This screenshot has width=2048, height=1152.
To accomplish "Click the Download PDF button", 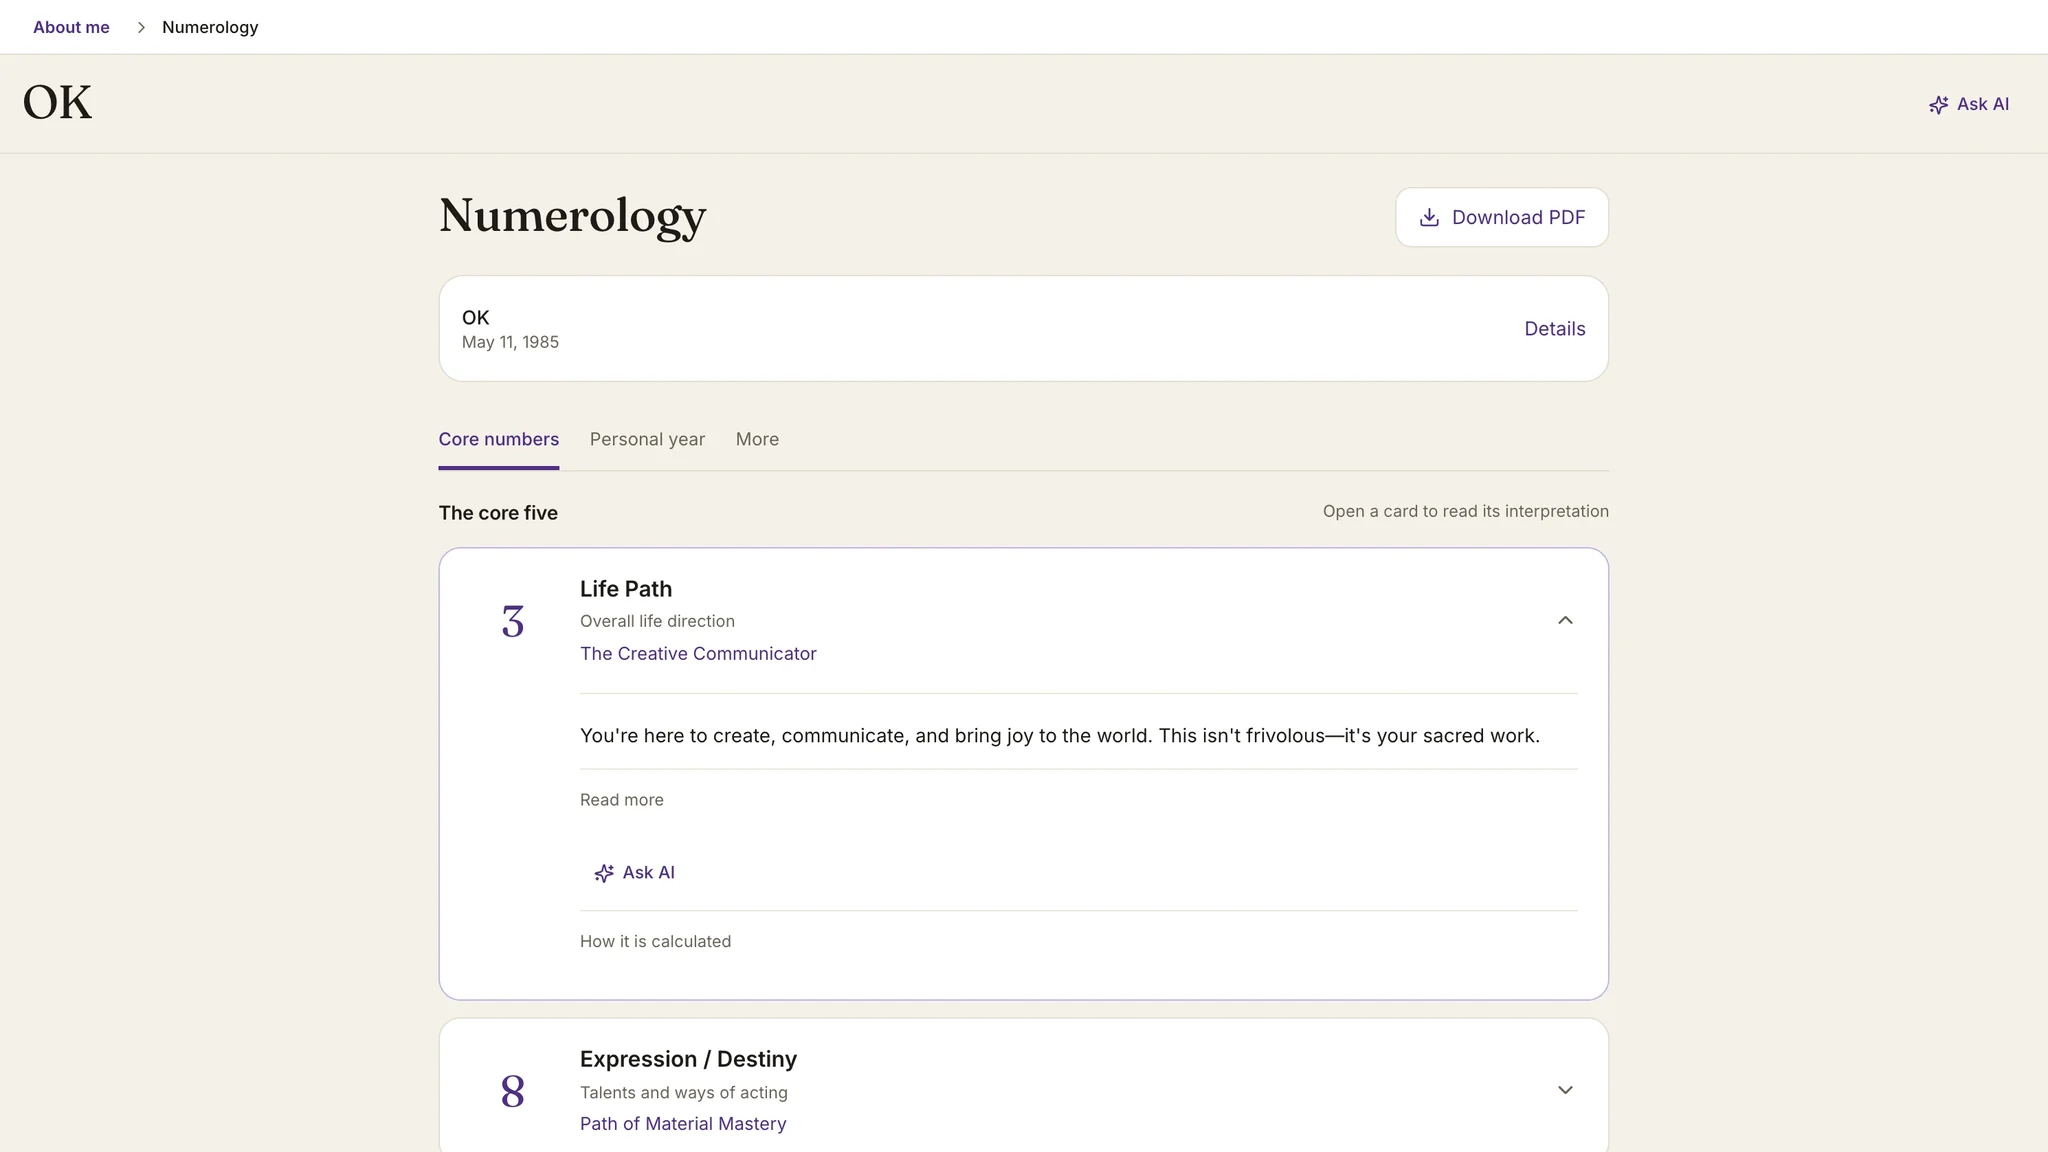I will (x=1502, y=217).
